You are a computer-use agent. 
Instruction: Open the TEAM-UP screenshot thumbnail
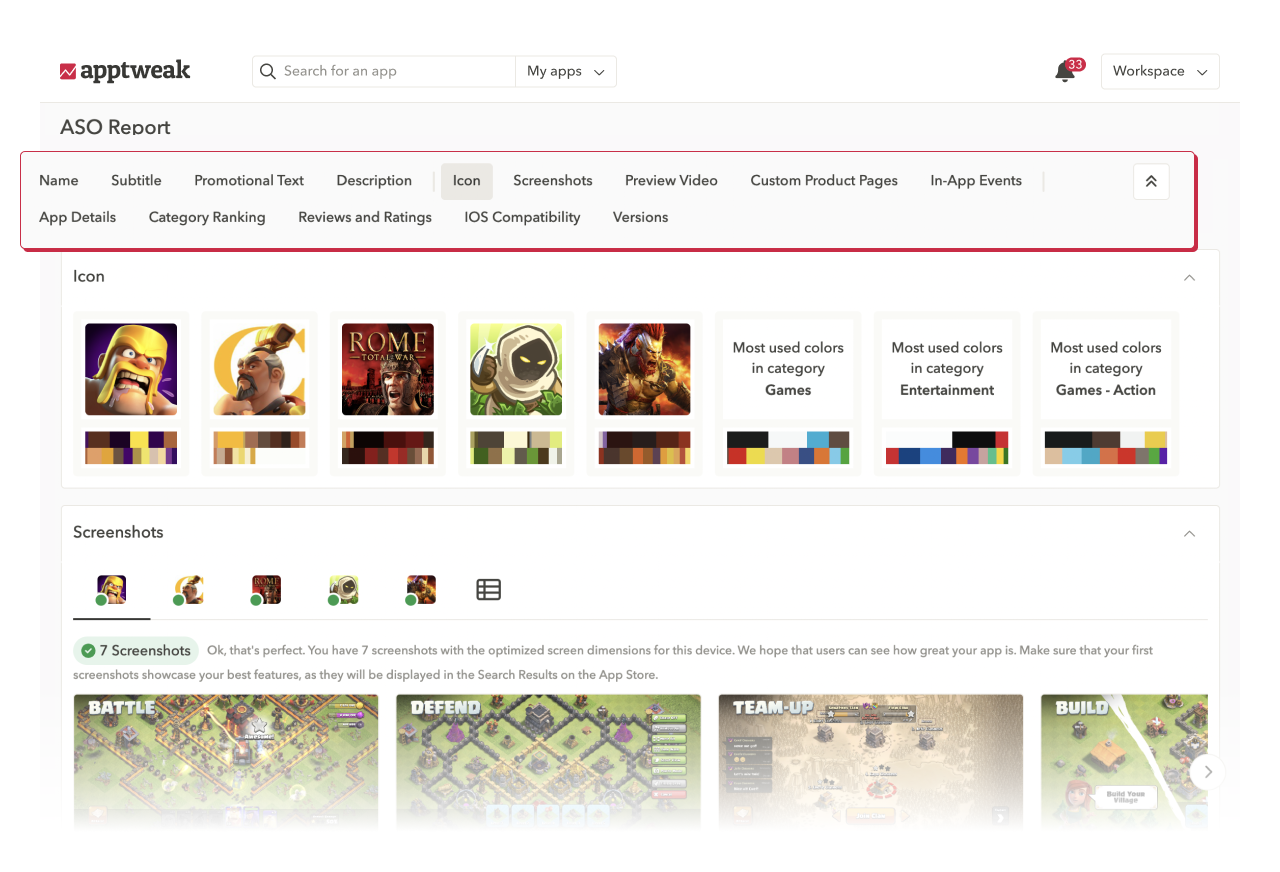tap(870, 762)
